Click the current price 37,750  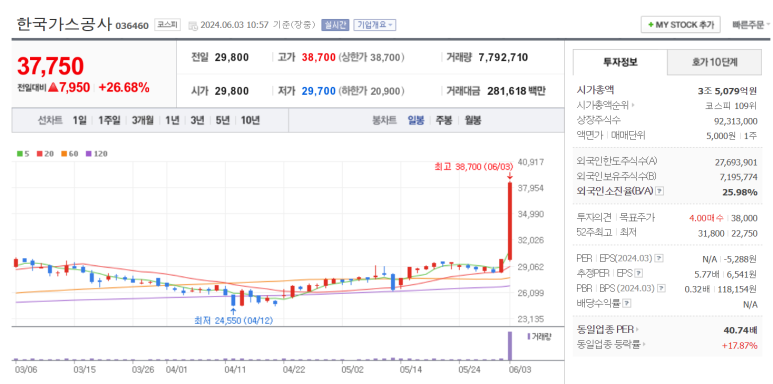50,66
